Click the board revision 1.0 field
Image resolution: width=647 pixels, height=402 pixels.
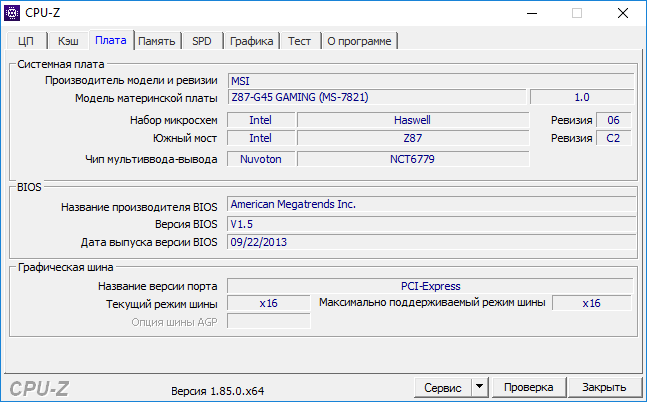[582, 97]
